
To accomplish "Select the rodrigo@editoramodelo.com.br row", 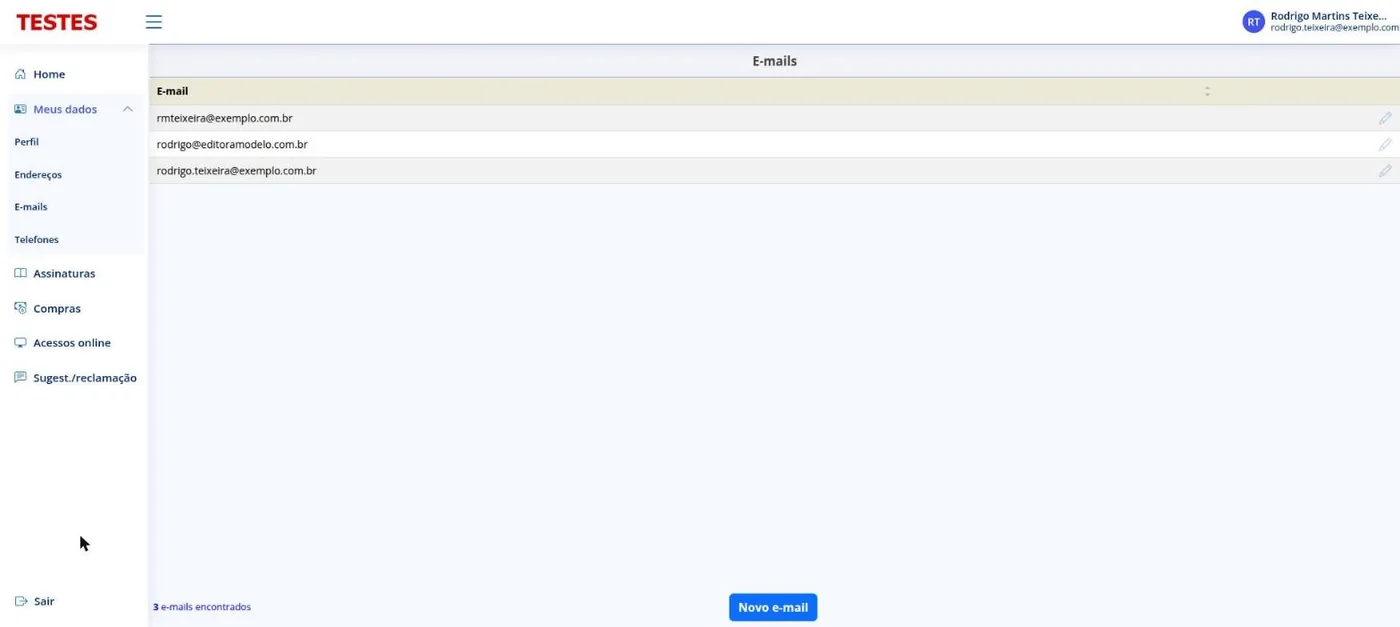I will (x=774, y=144).
